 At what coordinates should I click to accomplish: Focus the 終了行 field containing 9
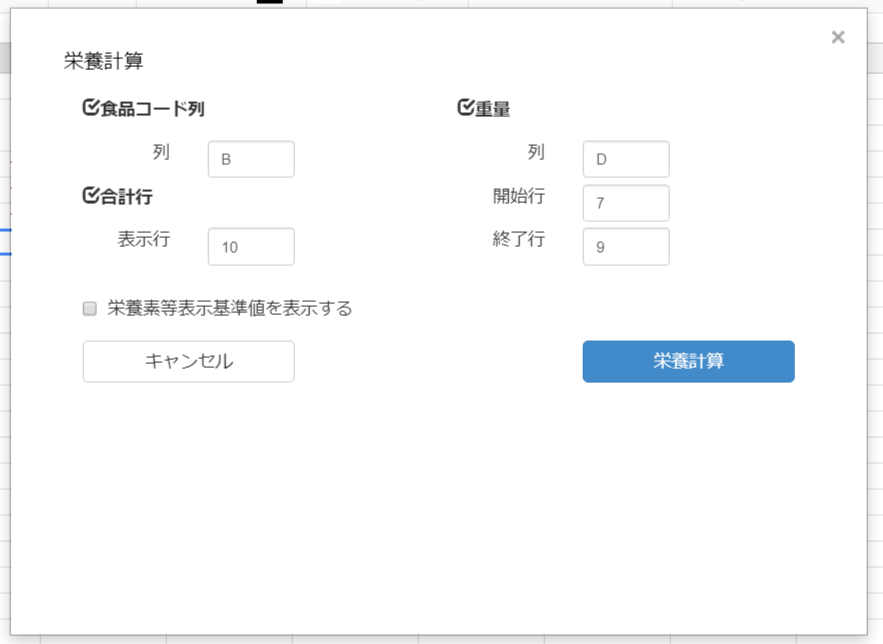(626, 247)
